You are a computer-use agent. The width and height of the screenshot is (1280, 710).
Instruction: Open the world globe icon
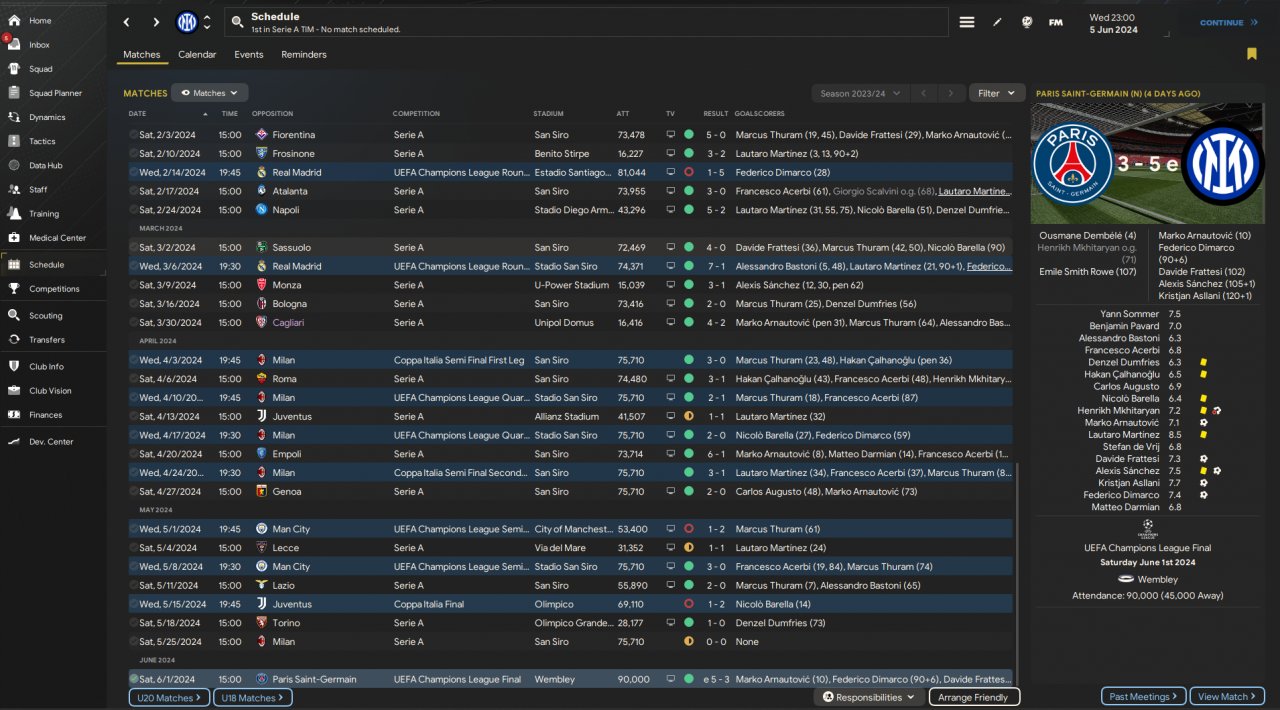point(1026,22)
